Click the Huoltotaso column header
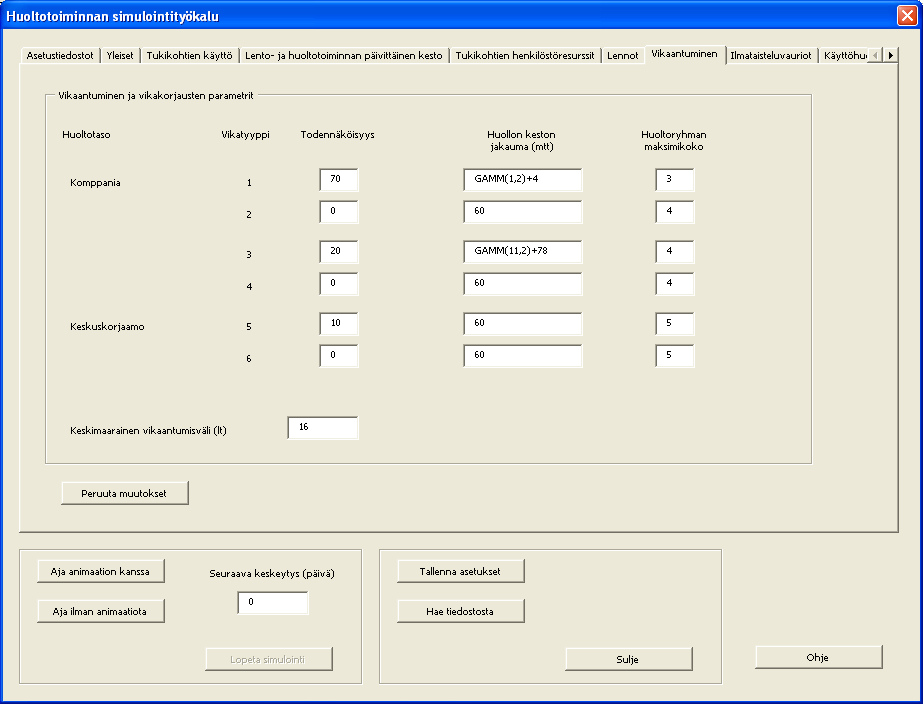This screenshot has height=704, width=923. tap(86, 134)
